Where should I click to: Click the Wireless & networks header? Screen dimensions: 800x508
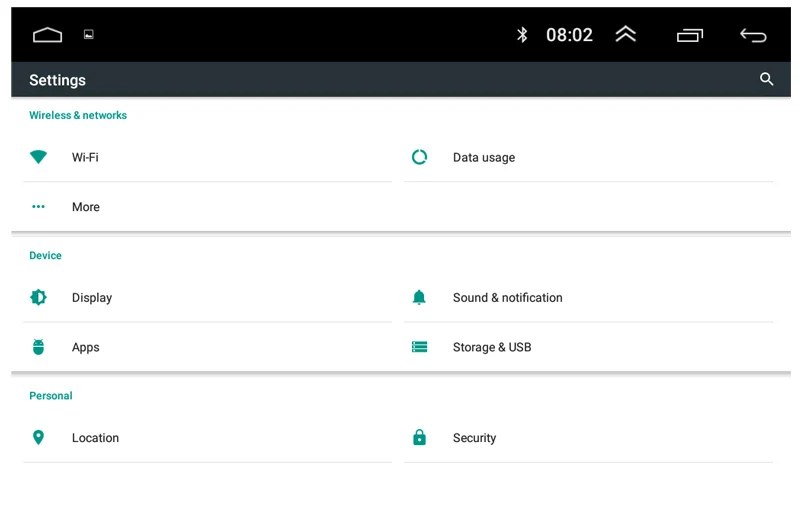(78, 115)
